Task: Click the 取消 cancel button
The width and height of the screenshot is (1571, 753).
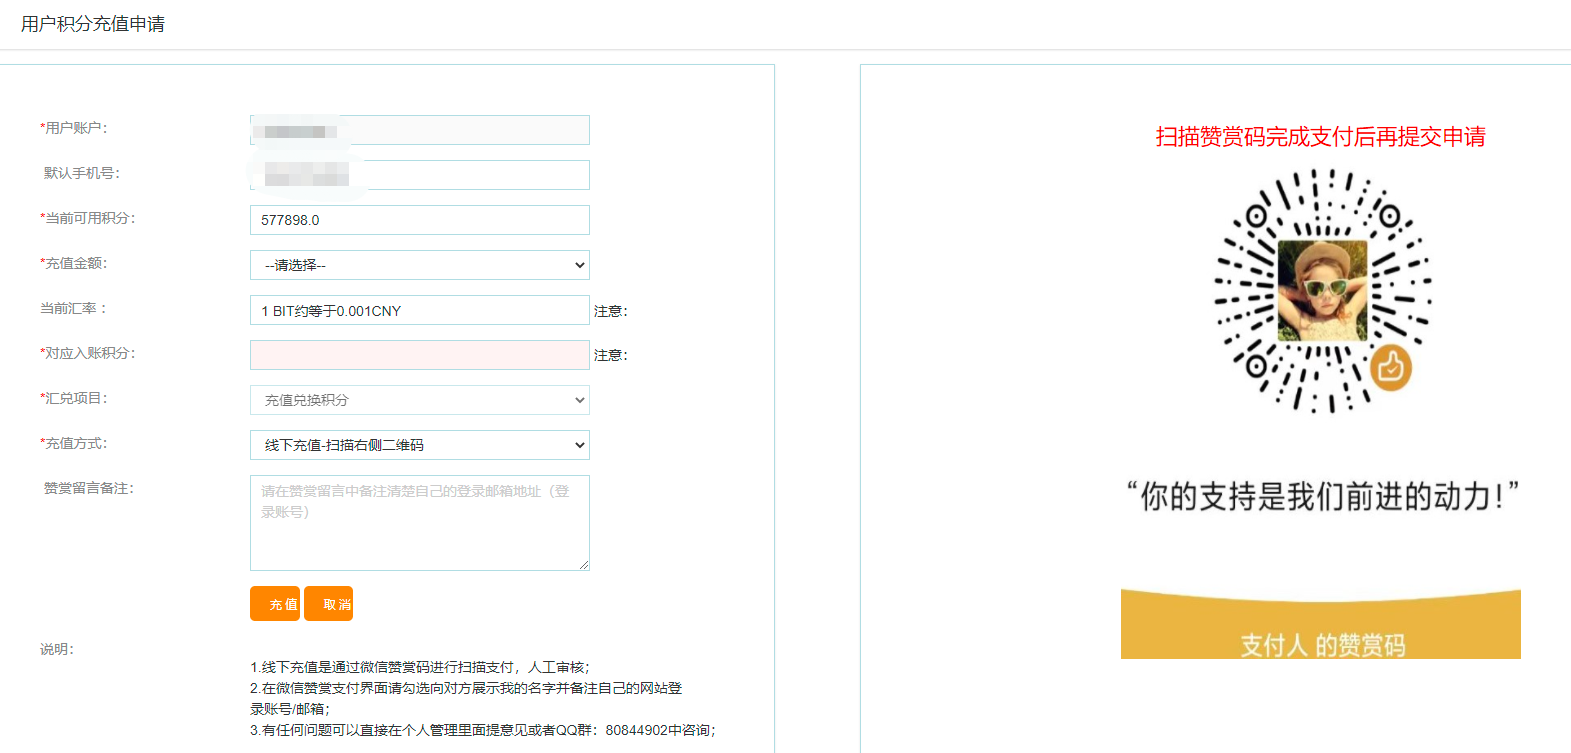Action: 329,604
